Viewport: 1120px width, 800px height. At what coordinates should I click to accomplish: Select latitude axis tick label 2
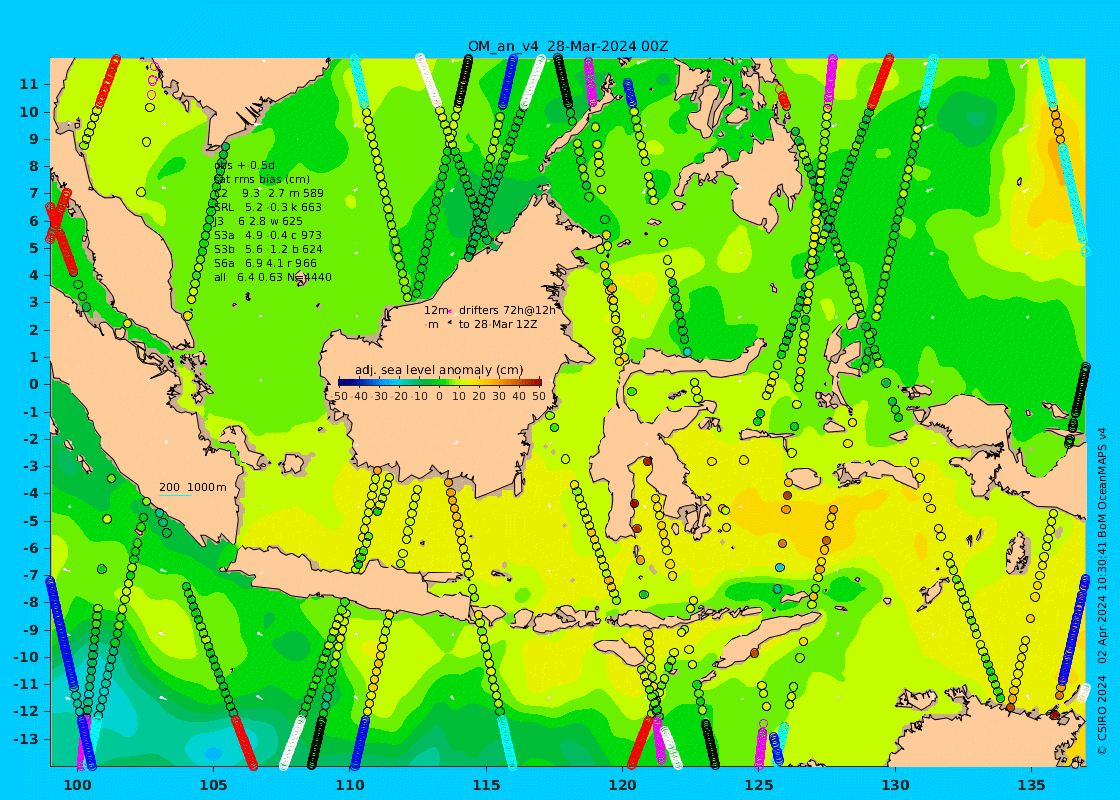click(x=34, y=329)
